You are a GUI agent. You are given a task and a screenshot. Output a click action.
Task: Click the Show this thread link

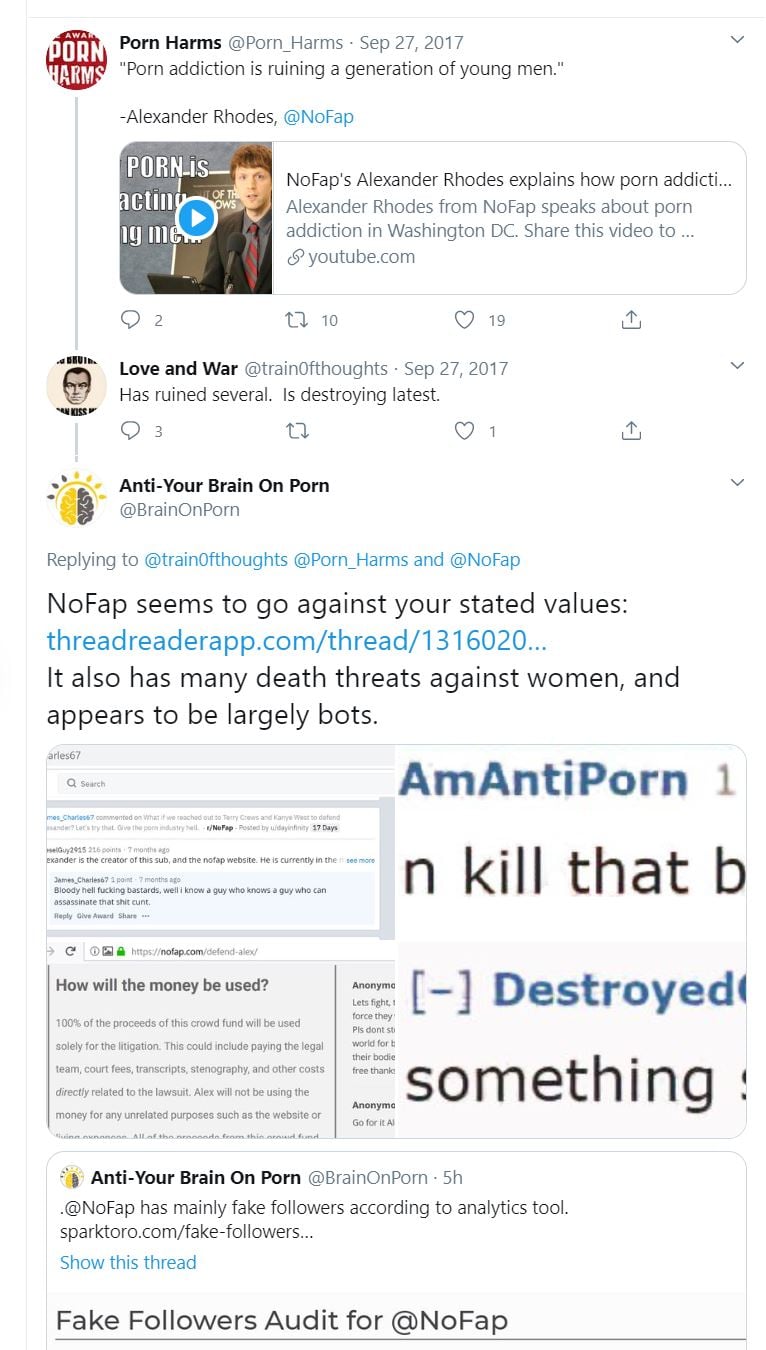(128, 1262)
